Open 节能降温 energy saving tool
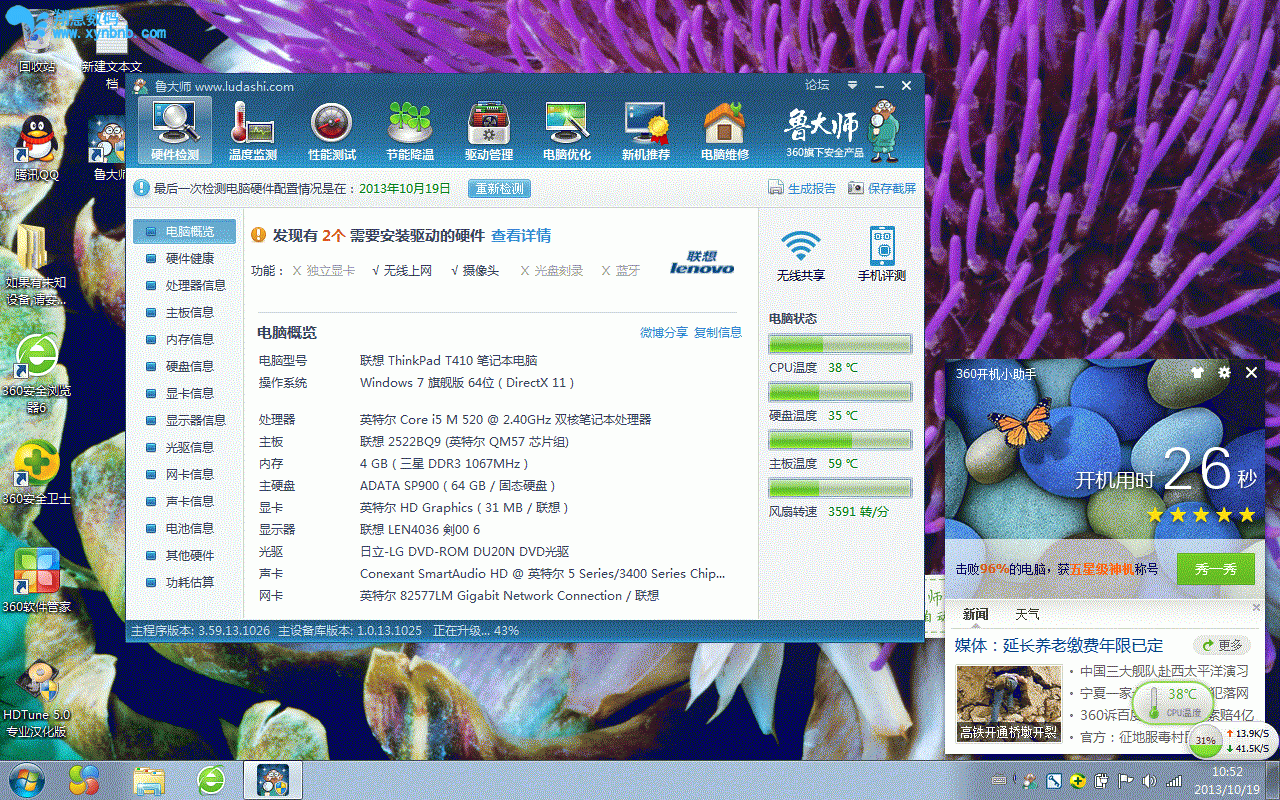The height and width of the screenshot is (800, 1280). 410,130
